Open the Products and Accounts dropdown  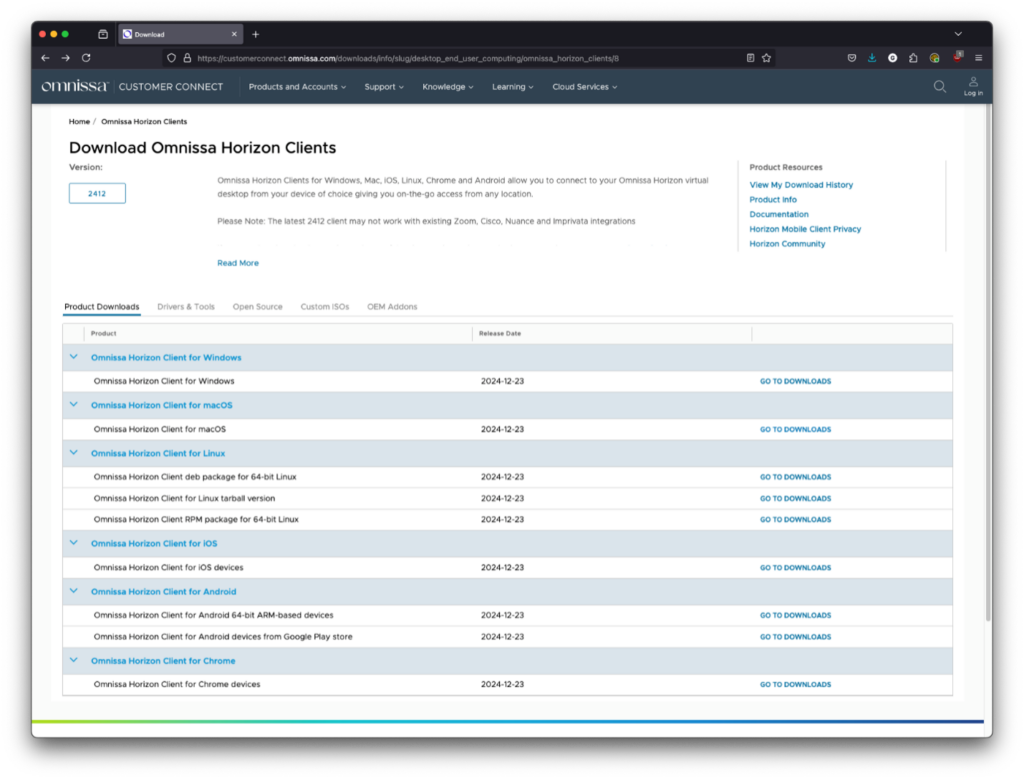point(297,87)
